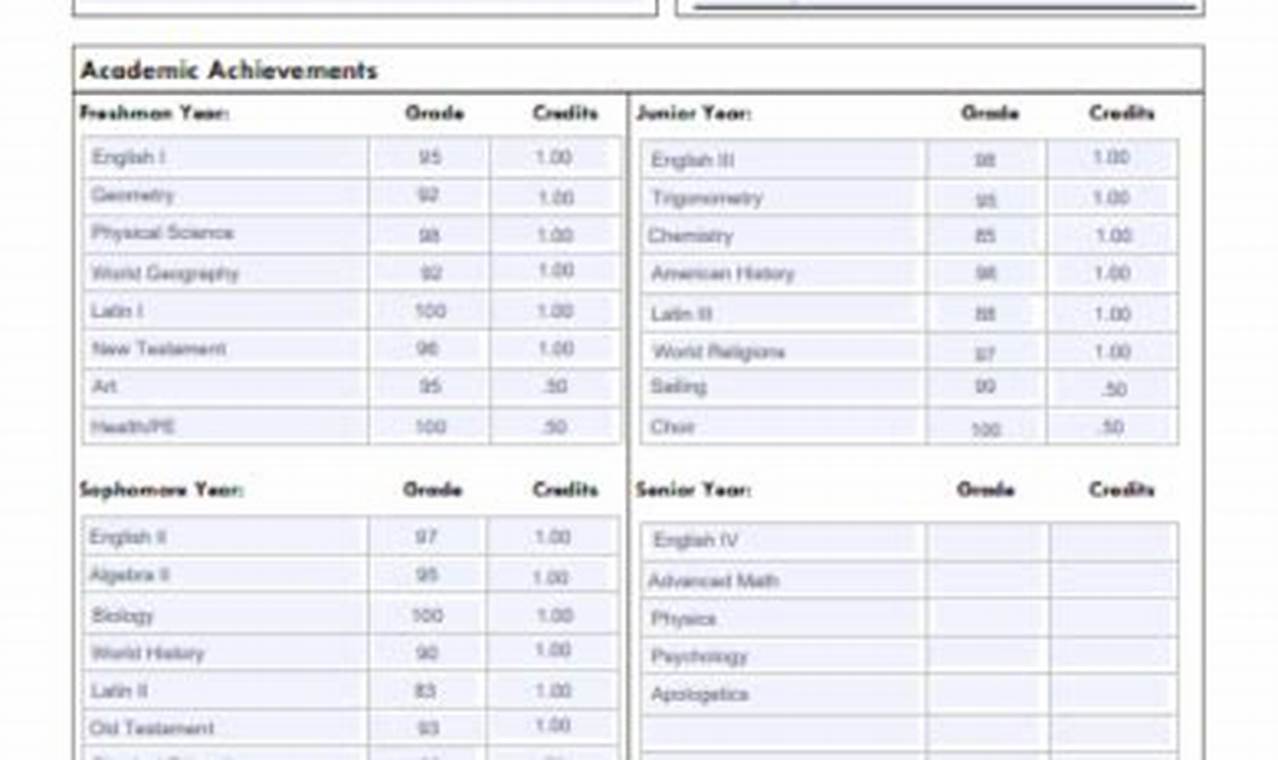Screen dimensions: 1278x760
Task: Click the World History course name field
Action: (225, 653)
